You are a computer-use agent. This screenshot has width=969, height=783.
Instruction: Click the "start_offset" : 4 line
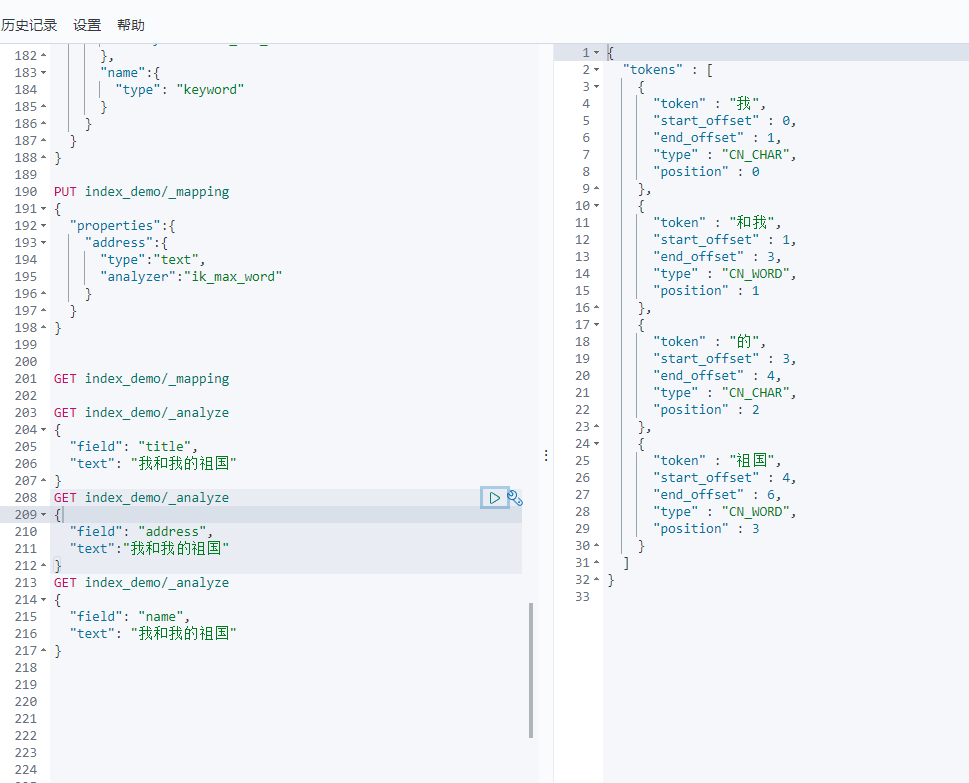[x=725, y=478]
